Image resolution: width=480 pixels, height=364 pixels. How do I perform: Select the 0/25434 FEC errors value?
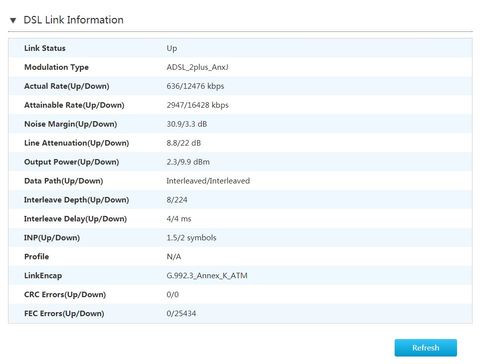(181, 314)
